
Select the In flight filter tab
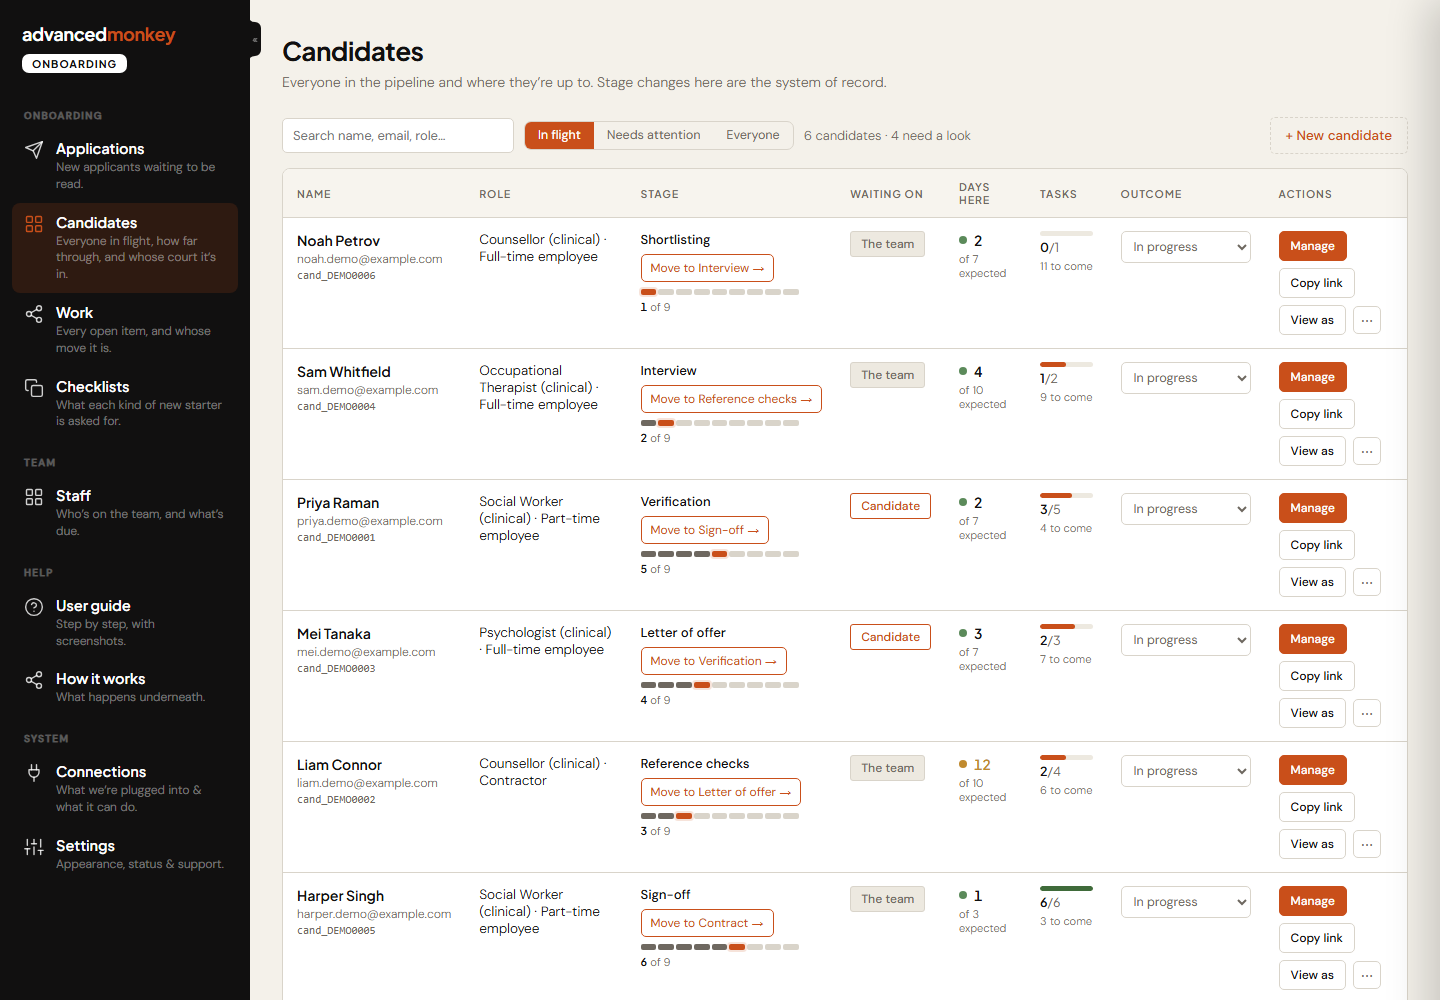click(559, 135)
